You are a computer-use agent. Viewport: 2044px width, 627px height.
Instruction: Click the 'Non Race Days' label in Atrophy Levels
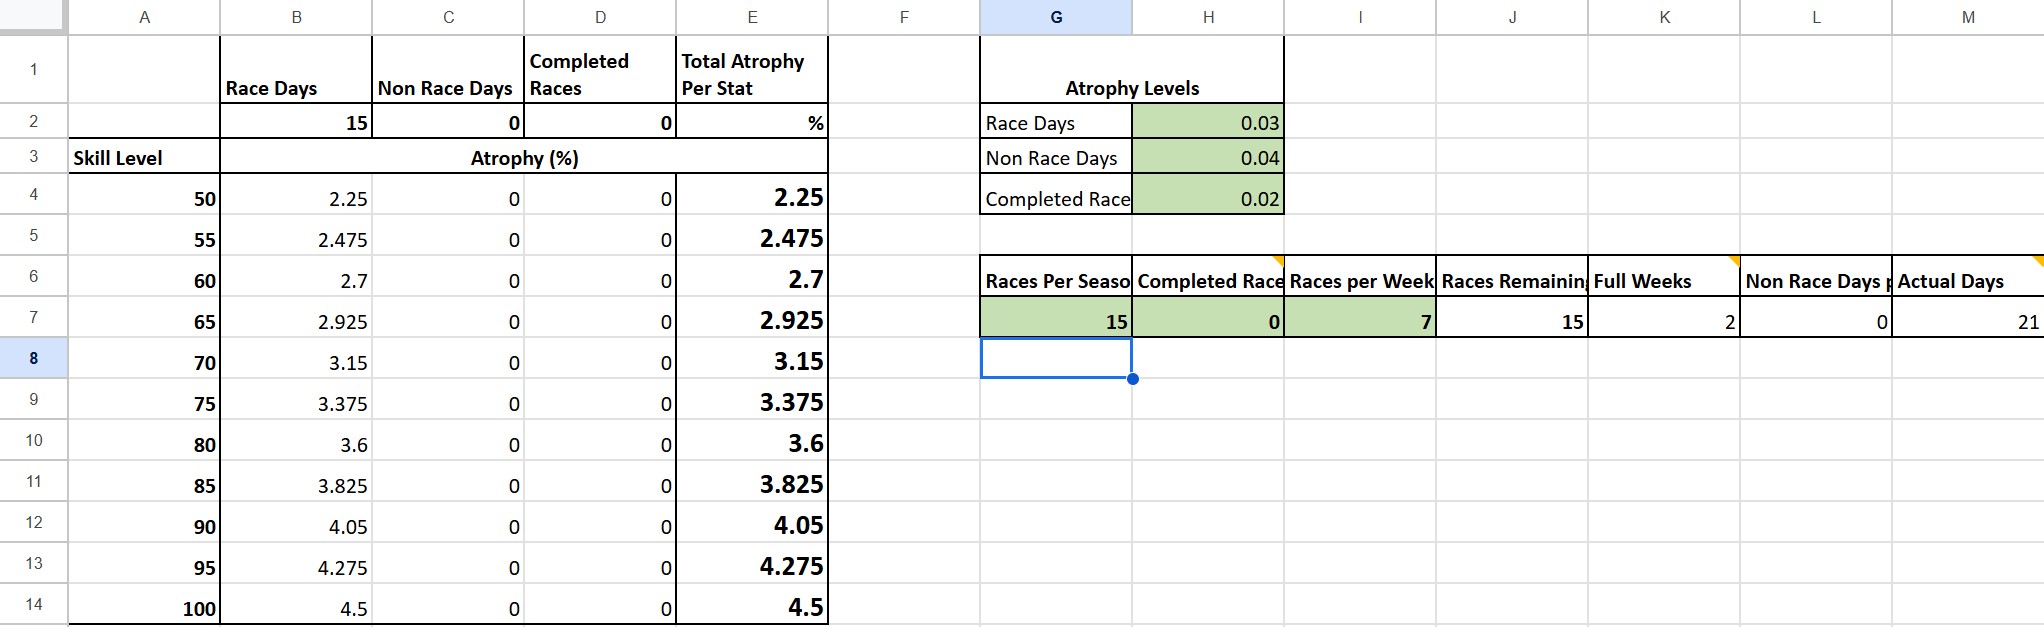point(1056,157)
